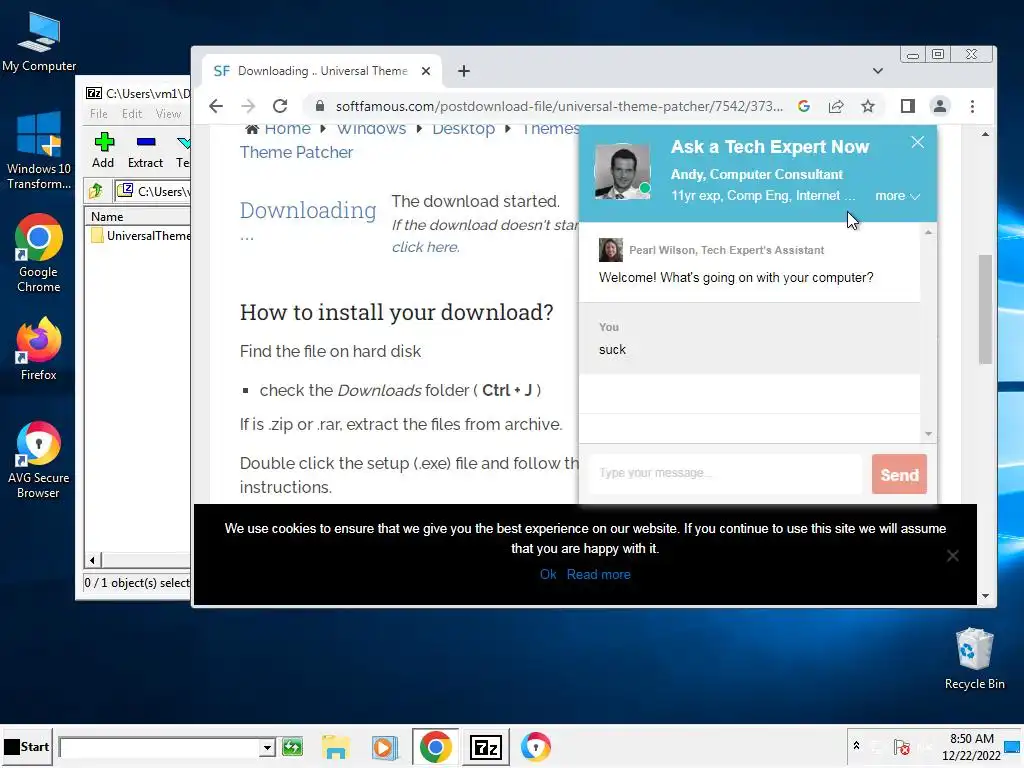Screen dimensions: 1024x768
Task: Select the Downloading Universal Theme tab
Action: click(322, 71)
